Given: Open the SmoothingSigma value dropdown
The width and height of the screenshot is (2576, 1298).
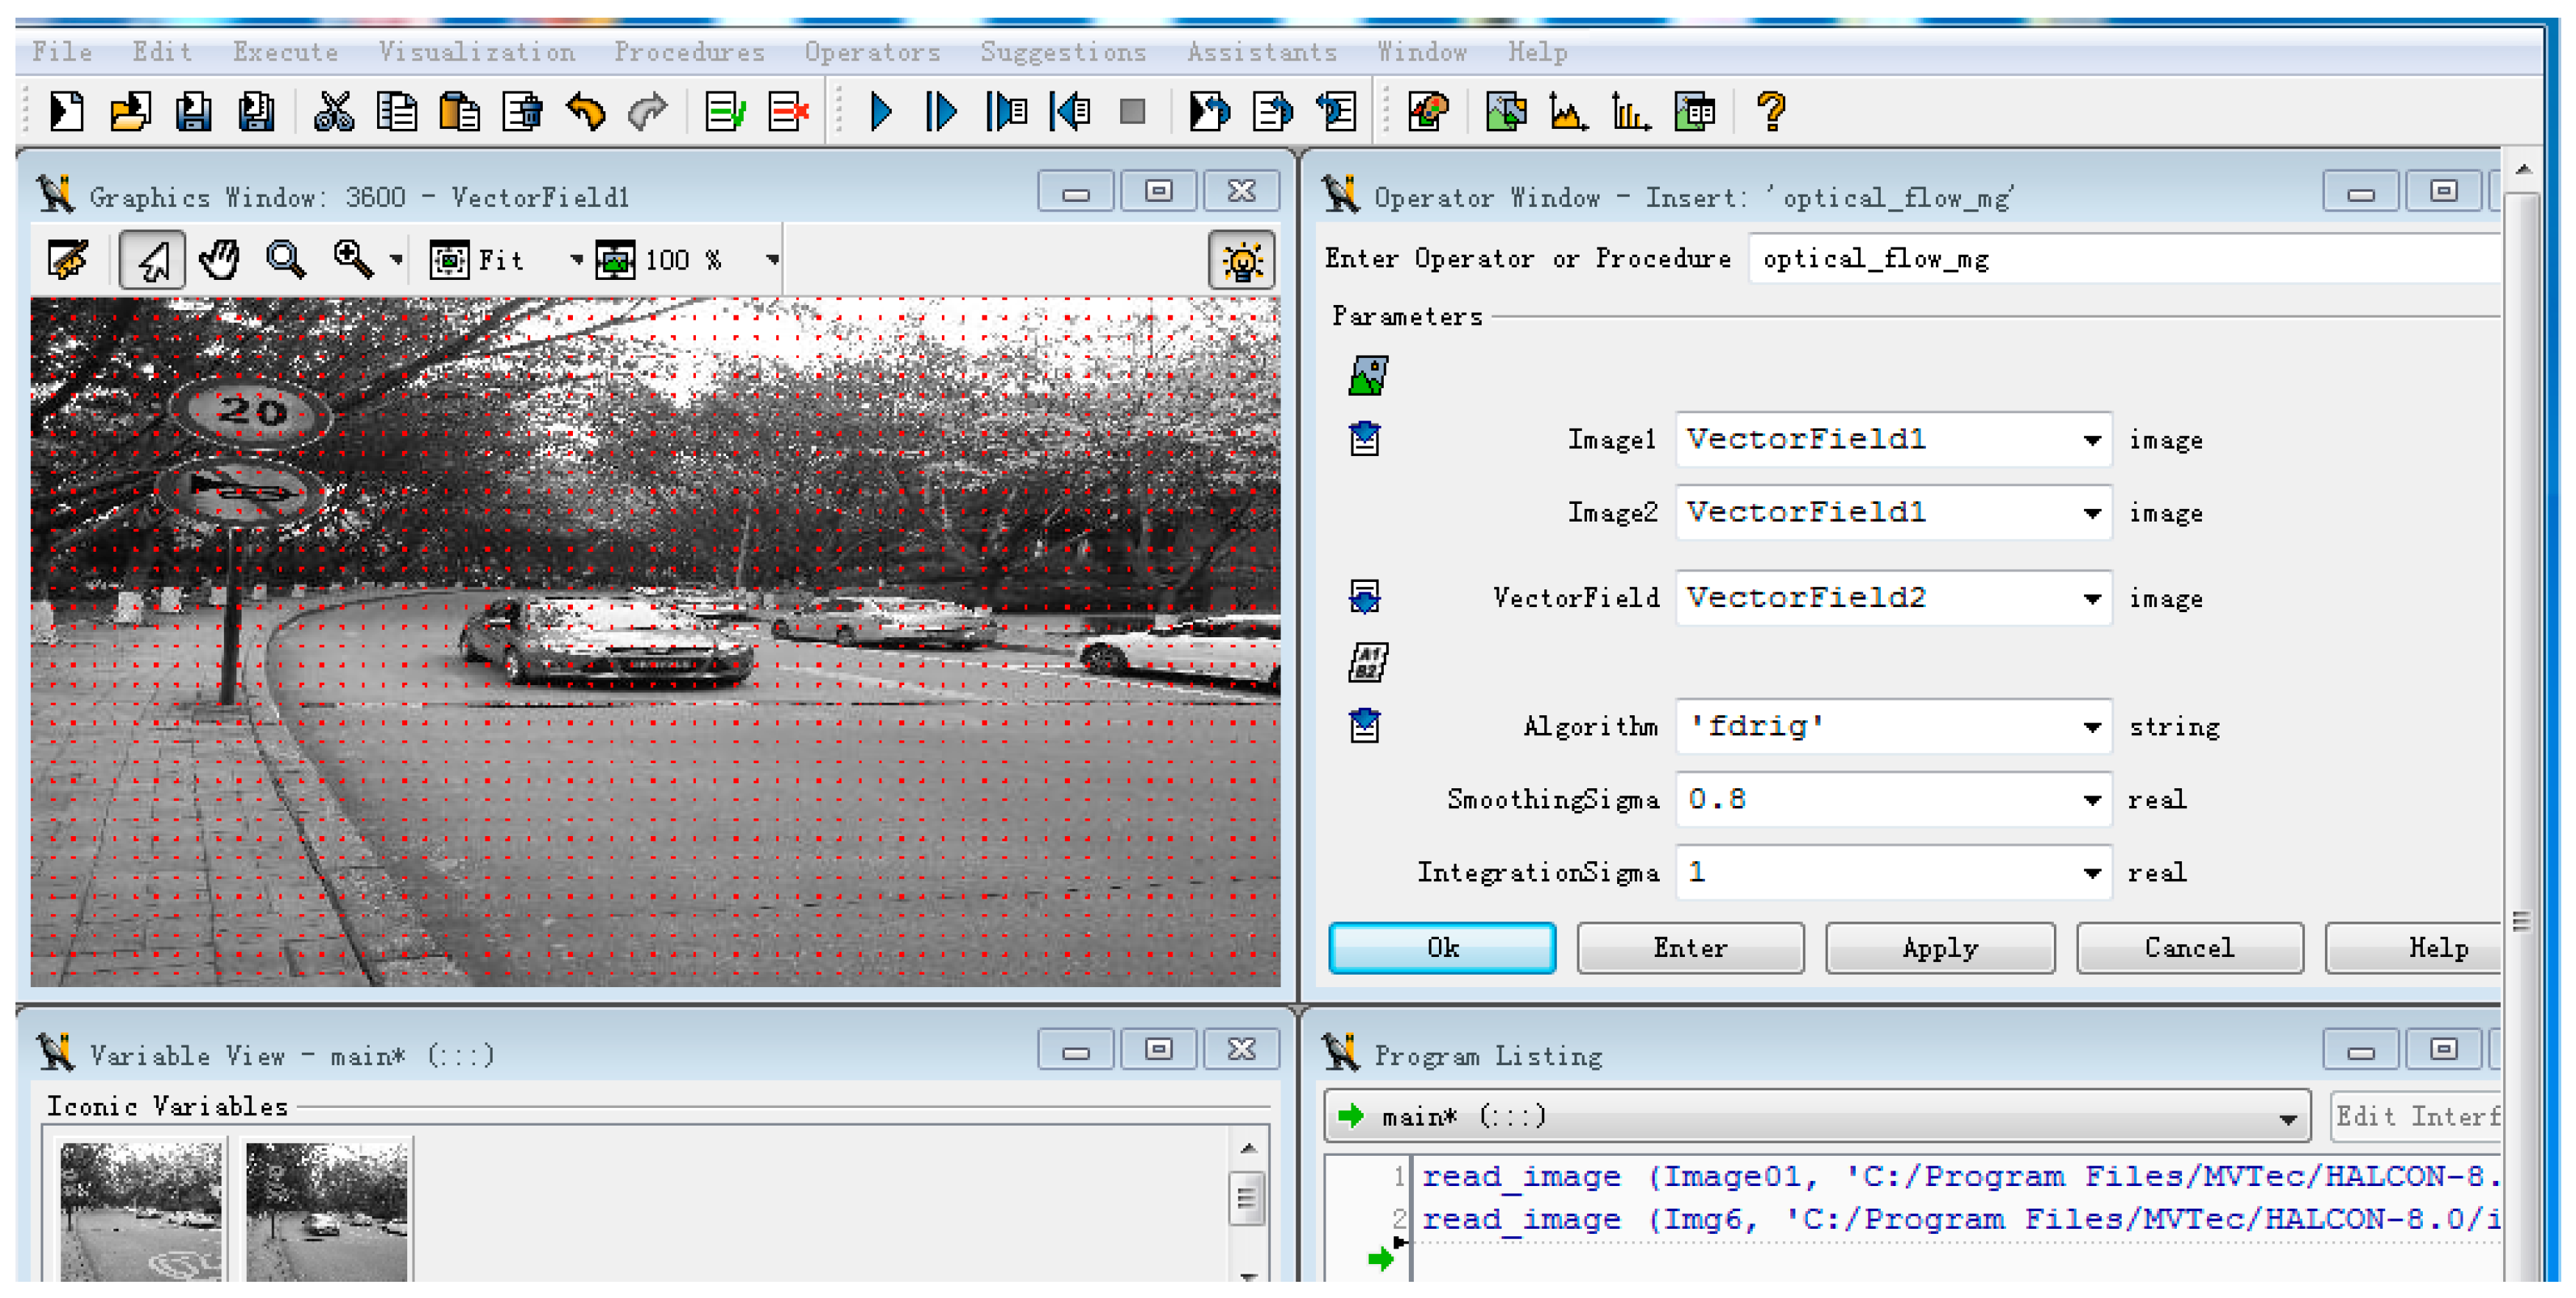Looking at the screenshot, I should tap(2091, 800).
